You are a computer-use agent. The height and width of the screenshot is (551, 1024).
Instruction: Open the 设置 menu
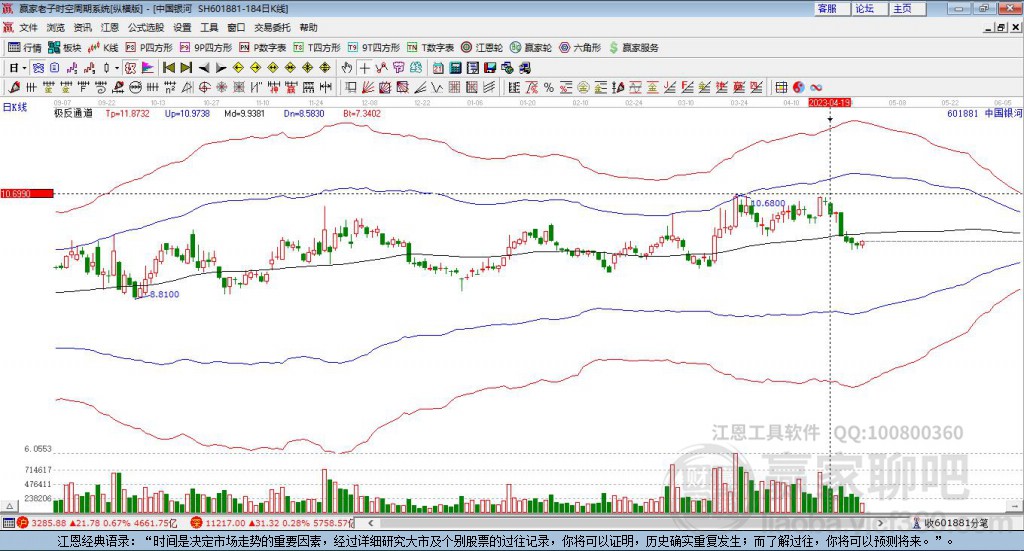pos(182,27)
